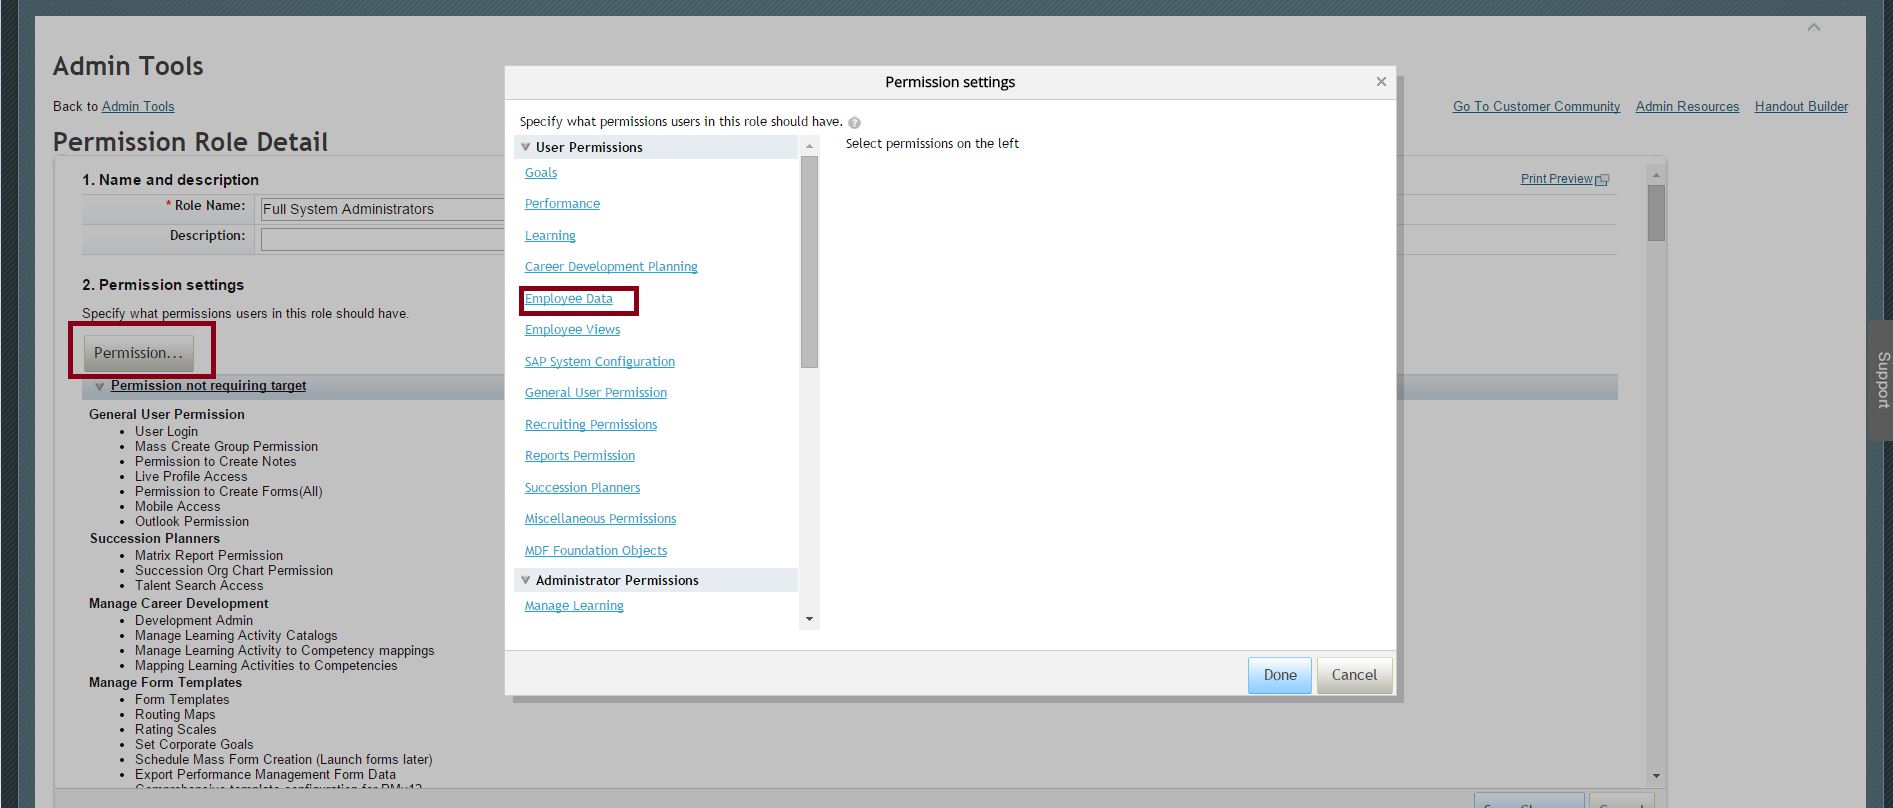The image size is (1893, 808).
Task: Click the Description input field
Action: [382, 239]
